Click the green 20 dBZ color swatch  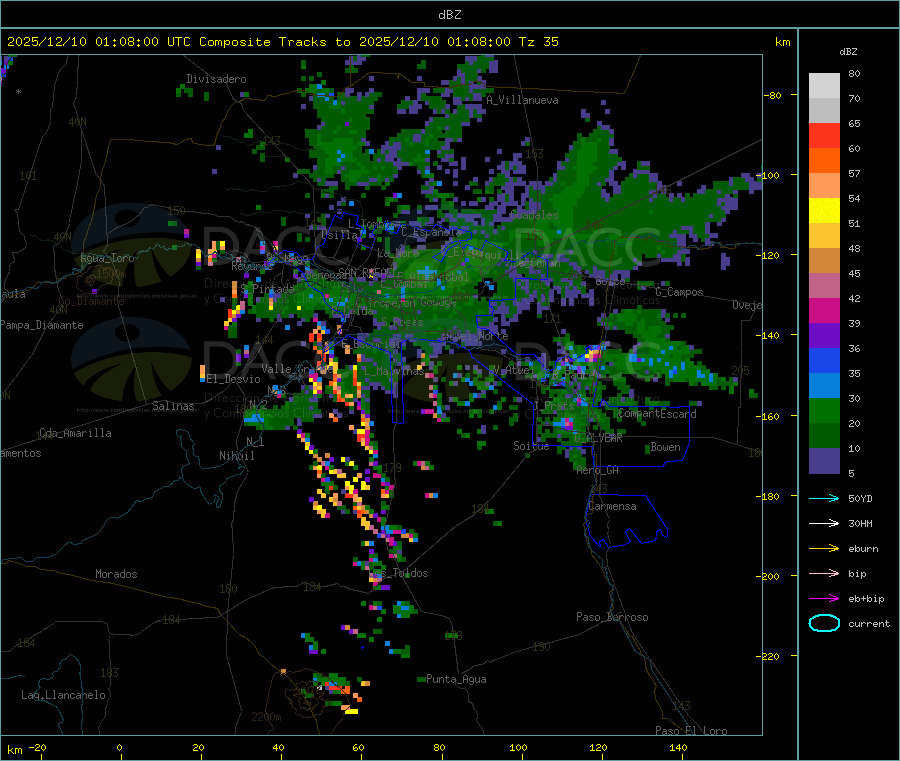(824, 410)
